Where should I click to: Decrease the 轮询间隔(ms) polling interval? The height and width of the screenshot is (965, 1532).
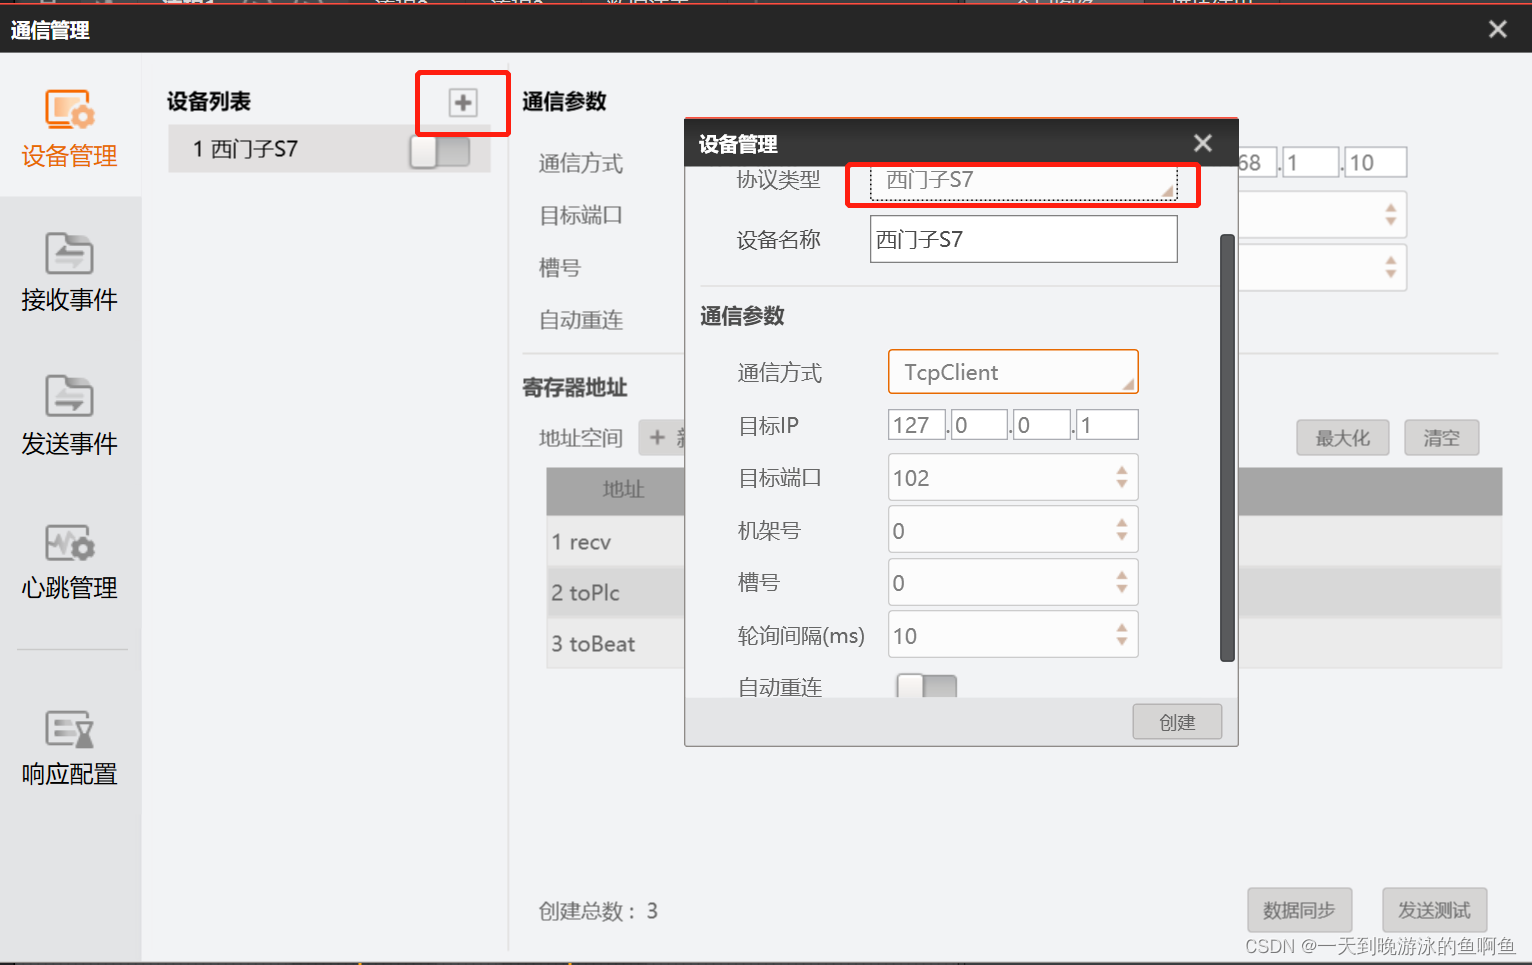1122,643
